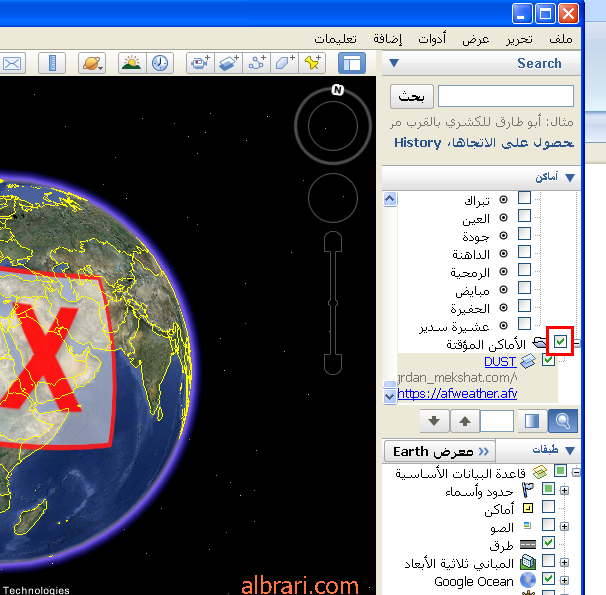Toggle the sidebar panel icon
This screenshot has height=595, width=606.
[x=352, y=63]
